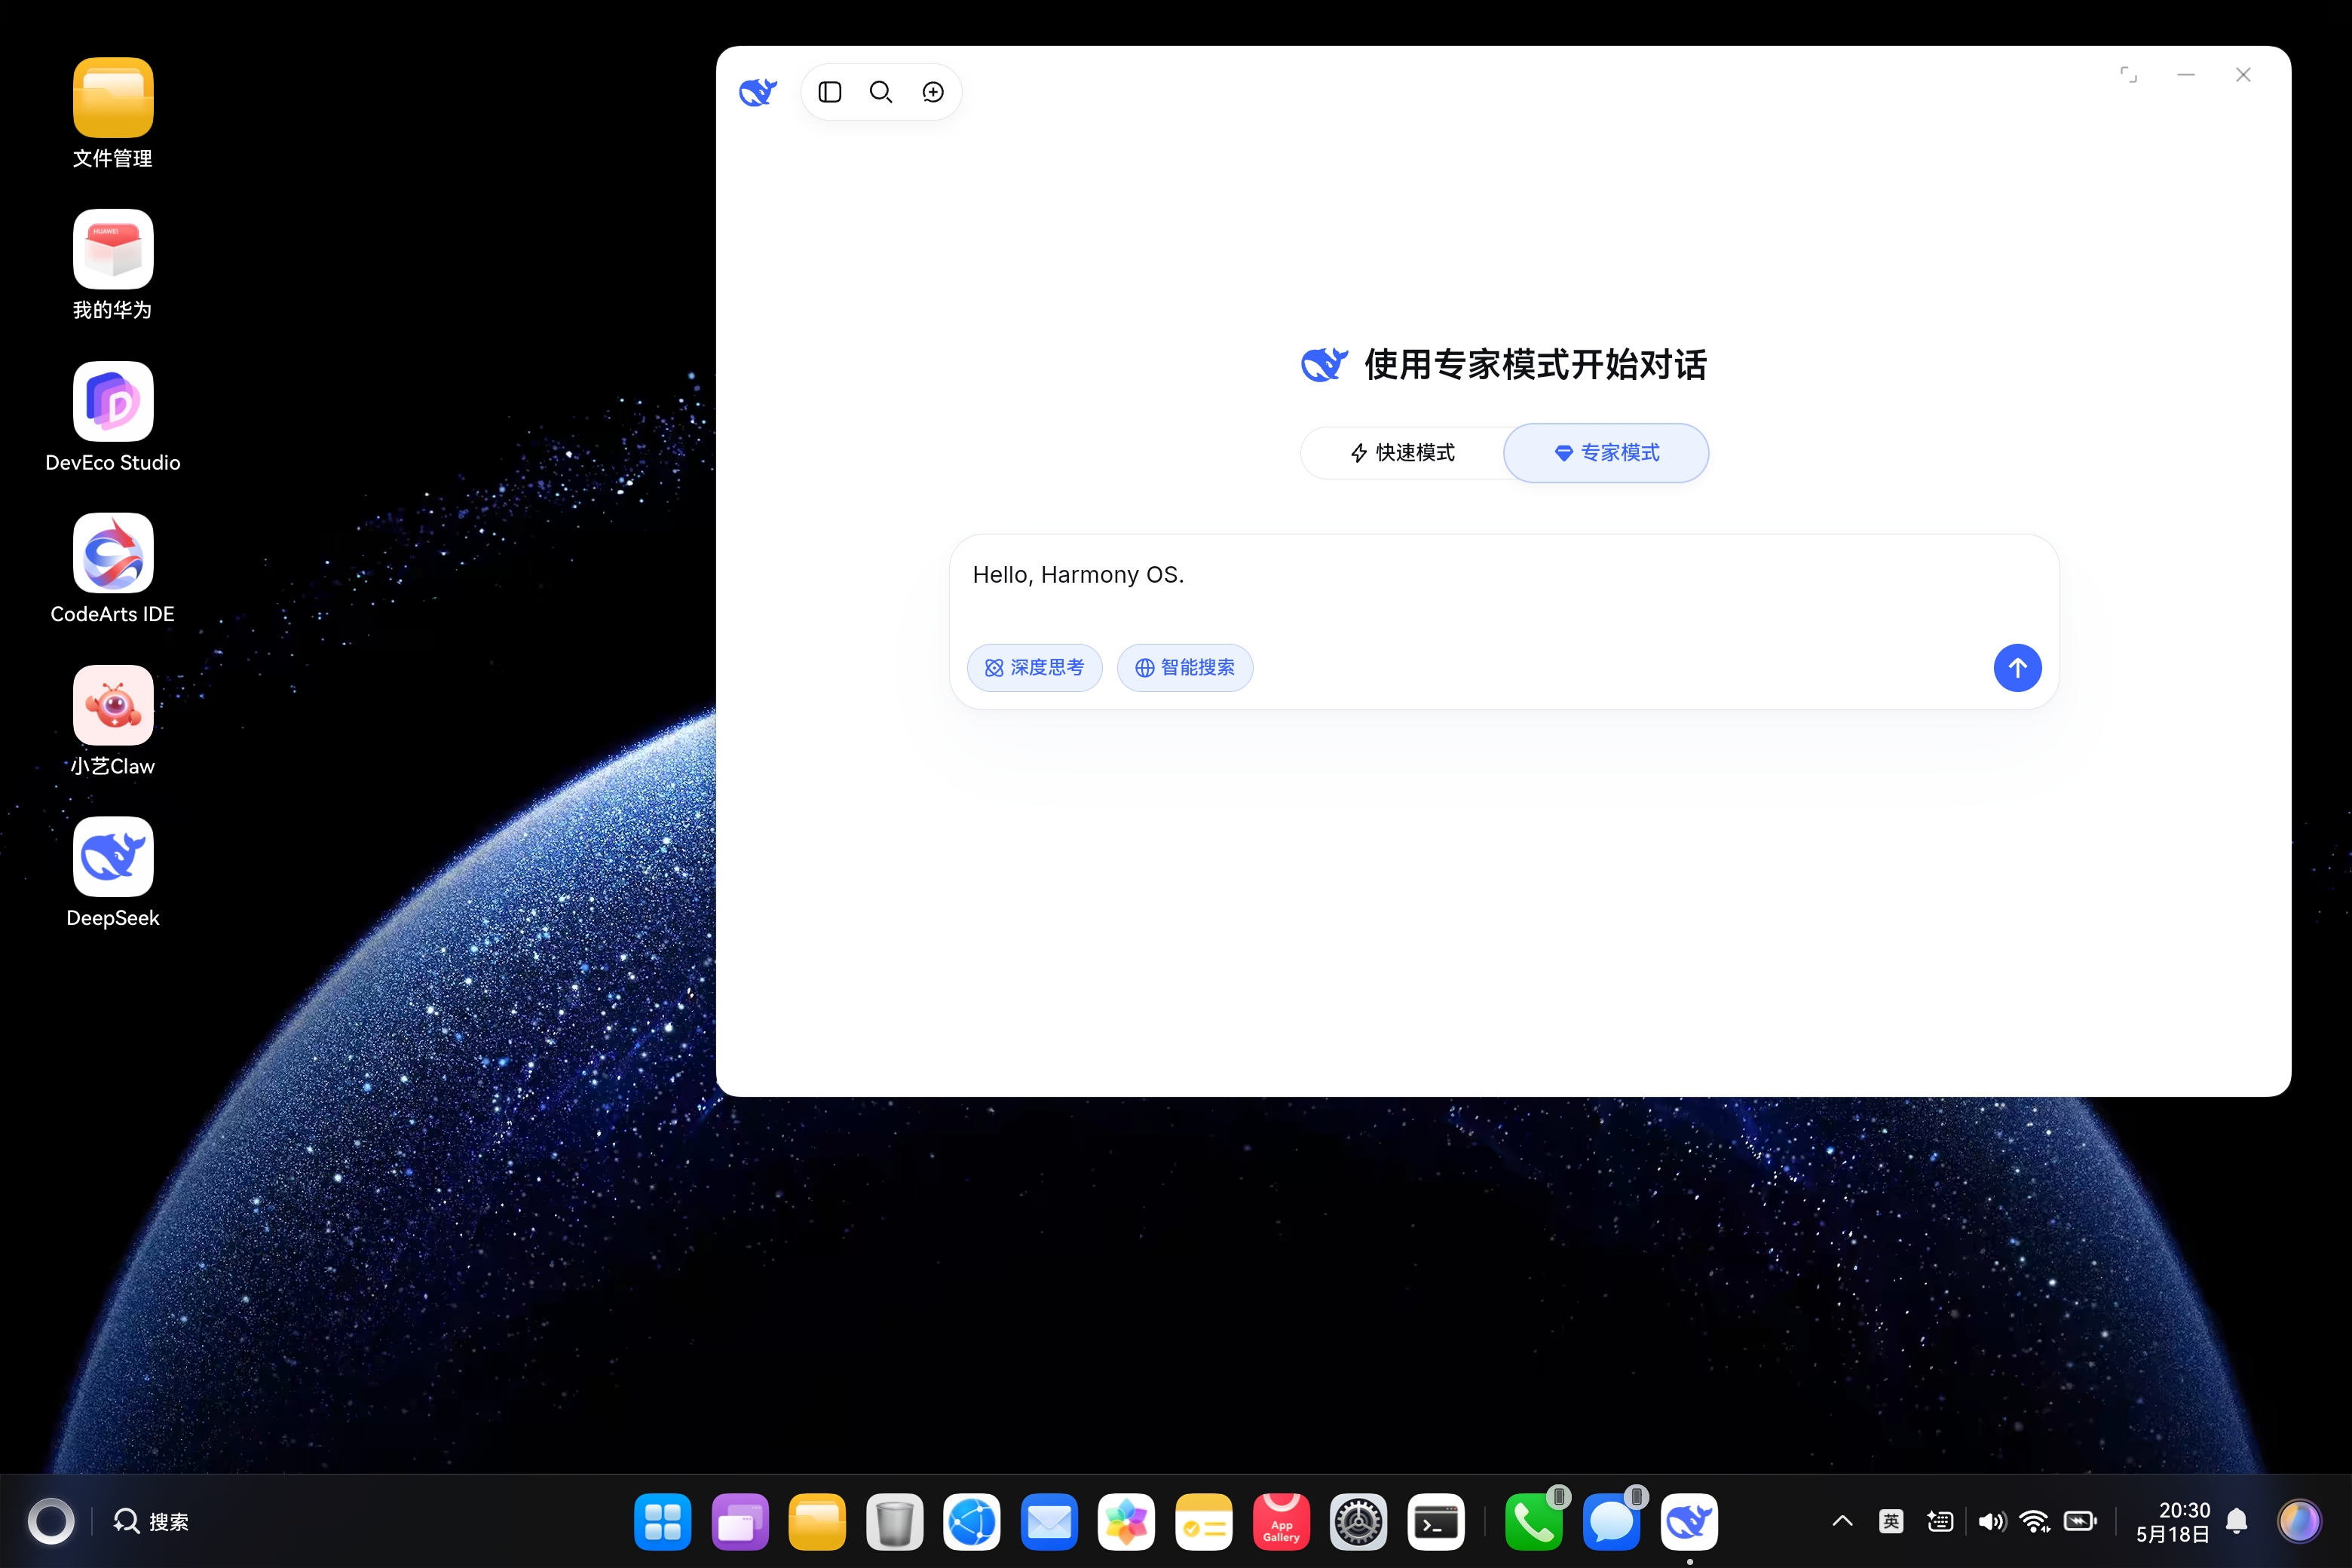2352x1568 pixels.
Task: Open the Gallery photos app in the dock
Action: tap(1126, 1522)
